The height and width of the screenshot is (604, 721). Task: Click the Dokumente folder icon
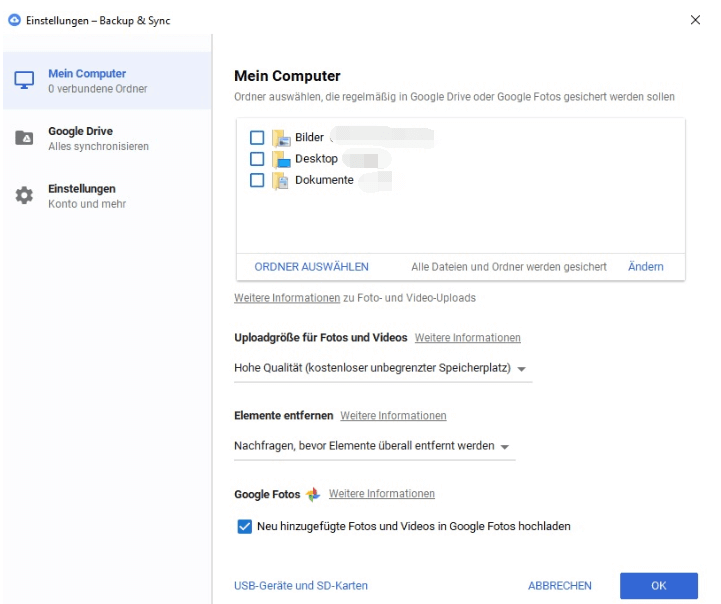[281, 180]
